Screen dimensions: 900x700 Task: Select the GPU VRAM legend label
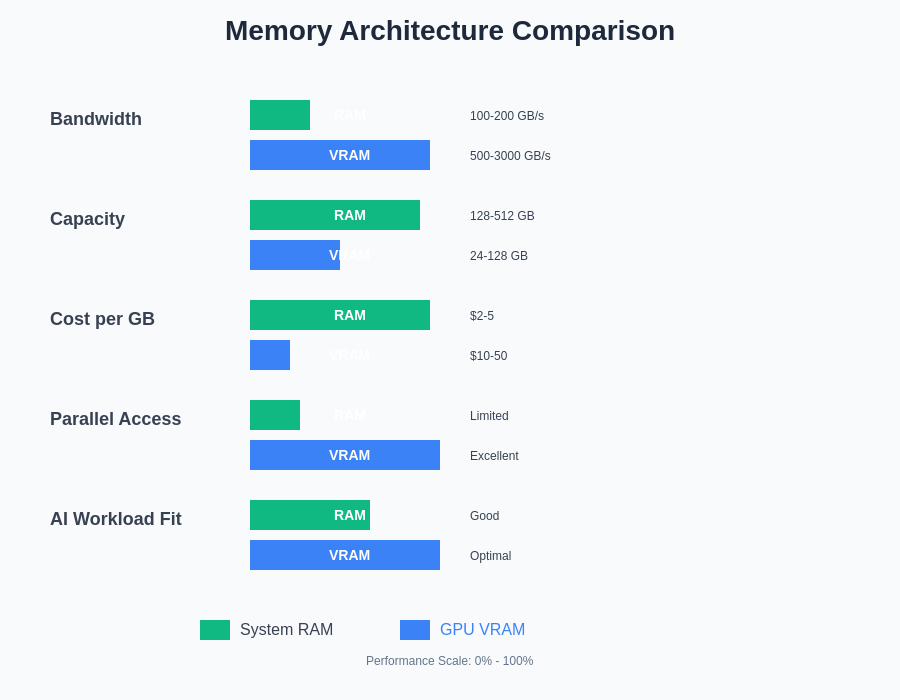[x=482, y=630]
